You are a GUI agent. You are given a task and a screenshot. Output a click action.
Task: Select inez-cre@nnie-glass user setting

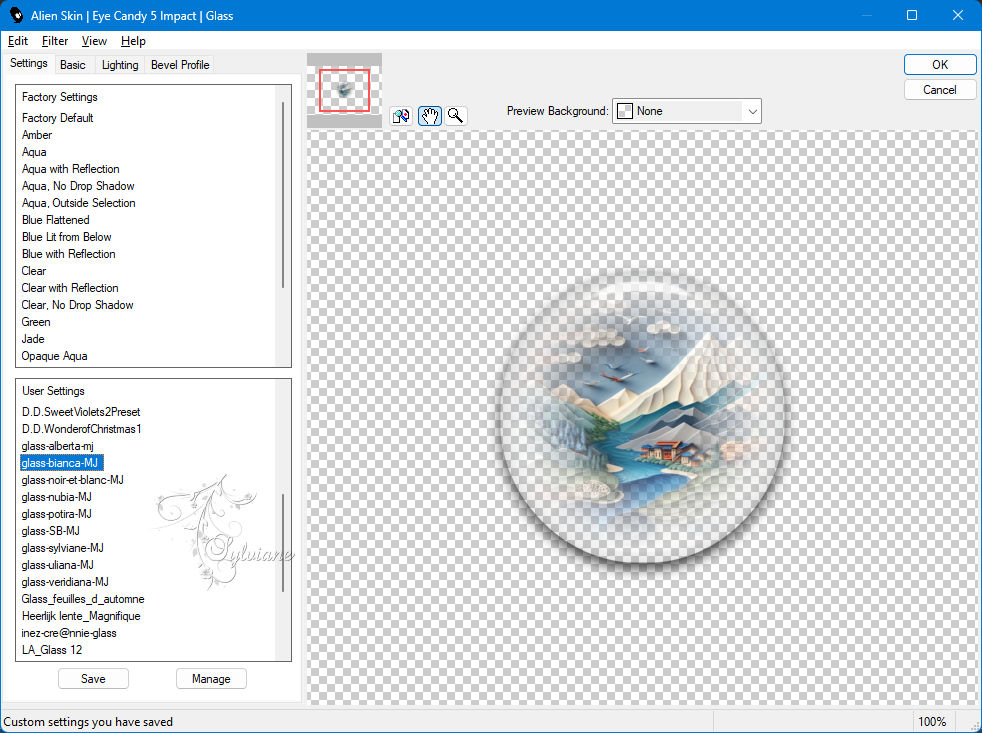coord(69,633)
